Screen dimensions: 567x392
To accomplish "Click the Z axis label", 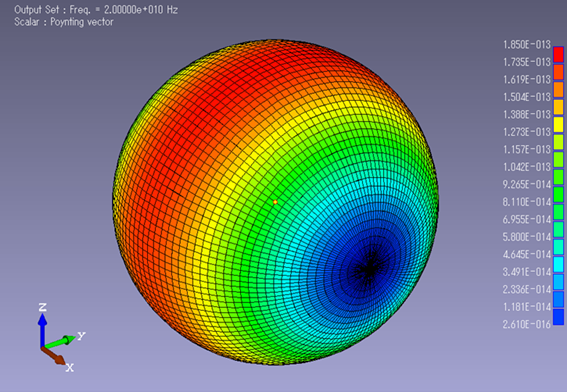I will [x=42, y=307].
